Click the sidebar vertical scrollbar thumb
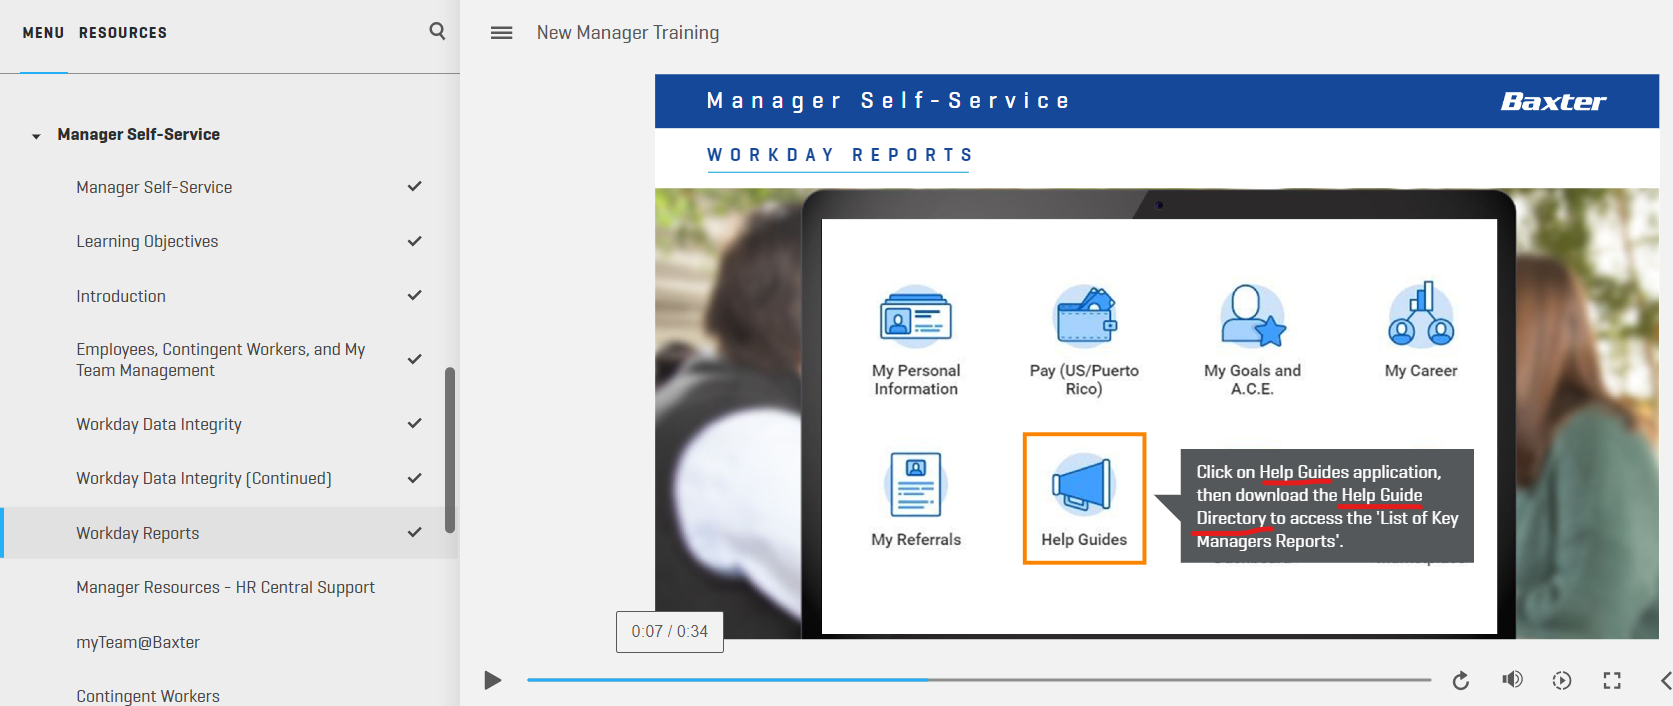The image size is (1673, 706). pyautogui.click(x=450, y=450)
